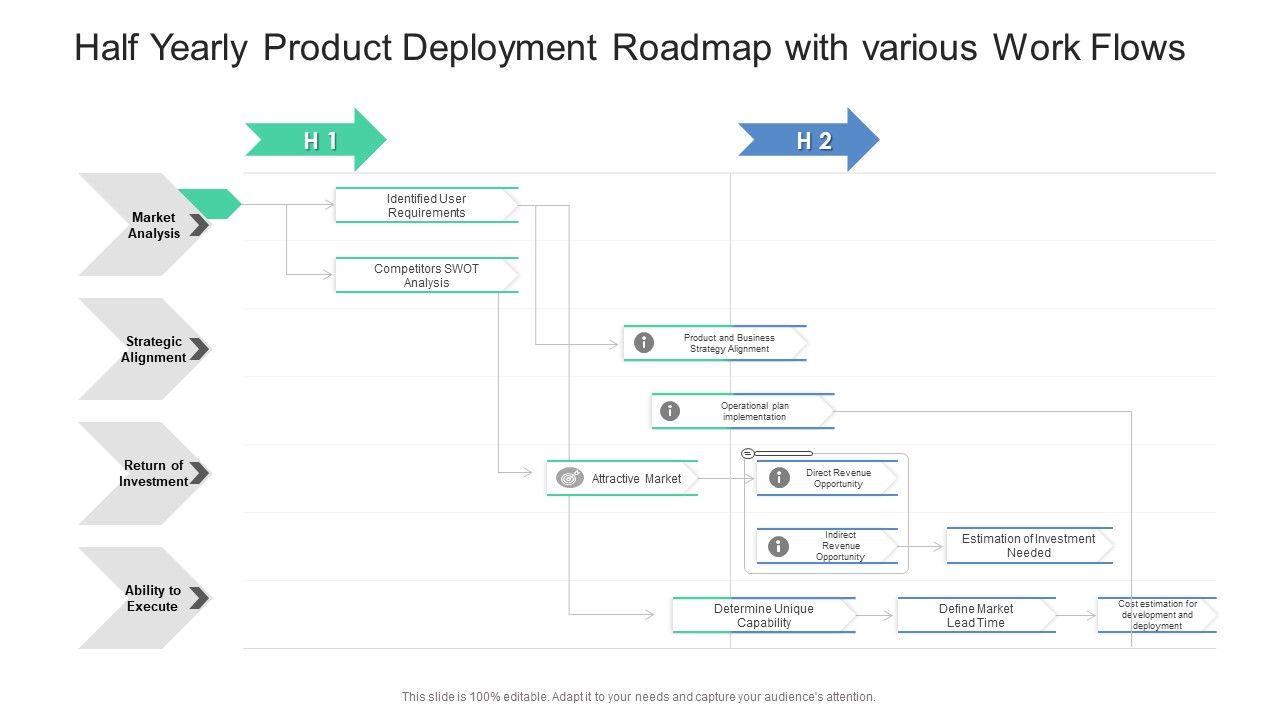Click the Determine Unique Capability box
Image resolution: width=1280 pixels, height=720 pixels.
(763, 615)
